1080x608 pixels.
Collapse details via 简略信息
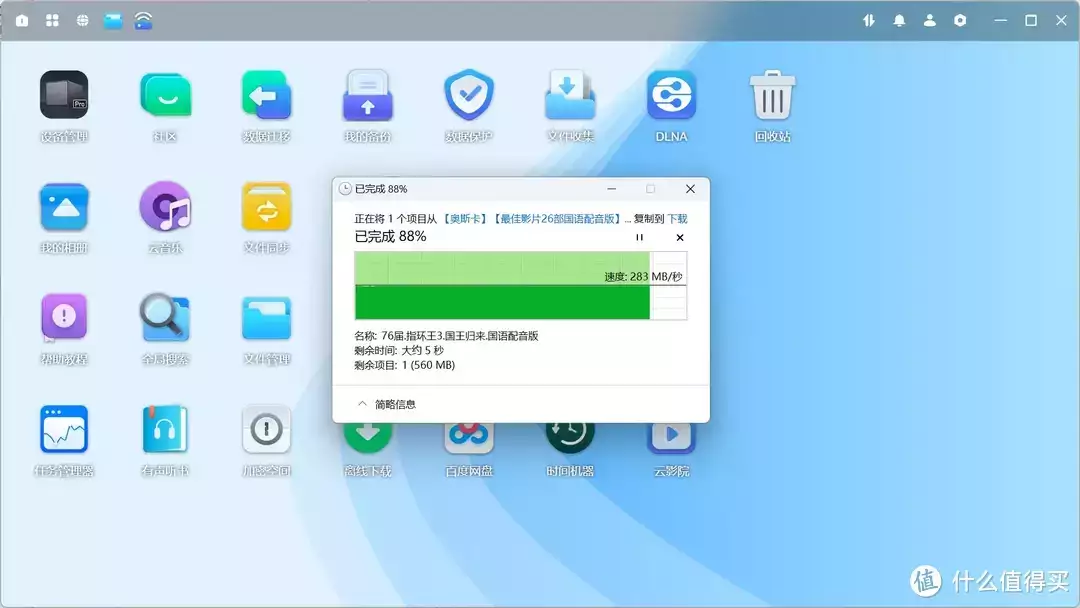pyautogui.click(x=387, y=404)
